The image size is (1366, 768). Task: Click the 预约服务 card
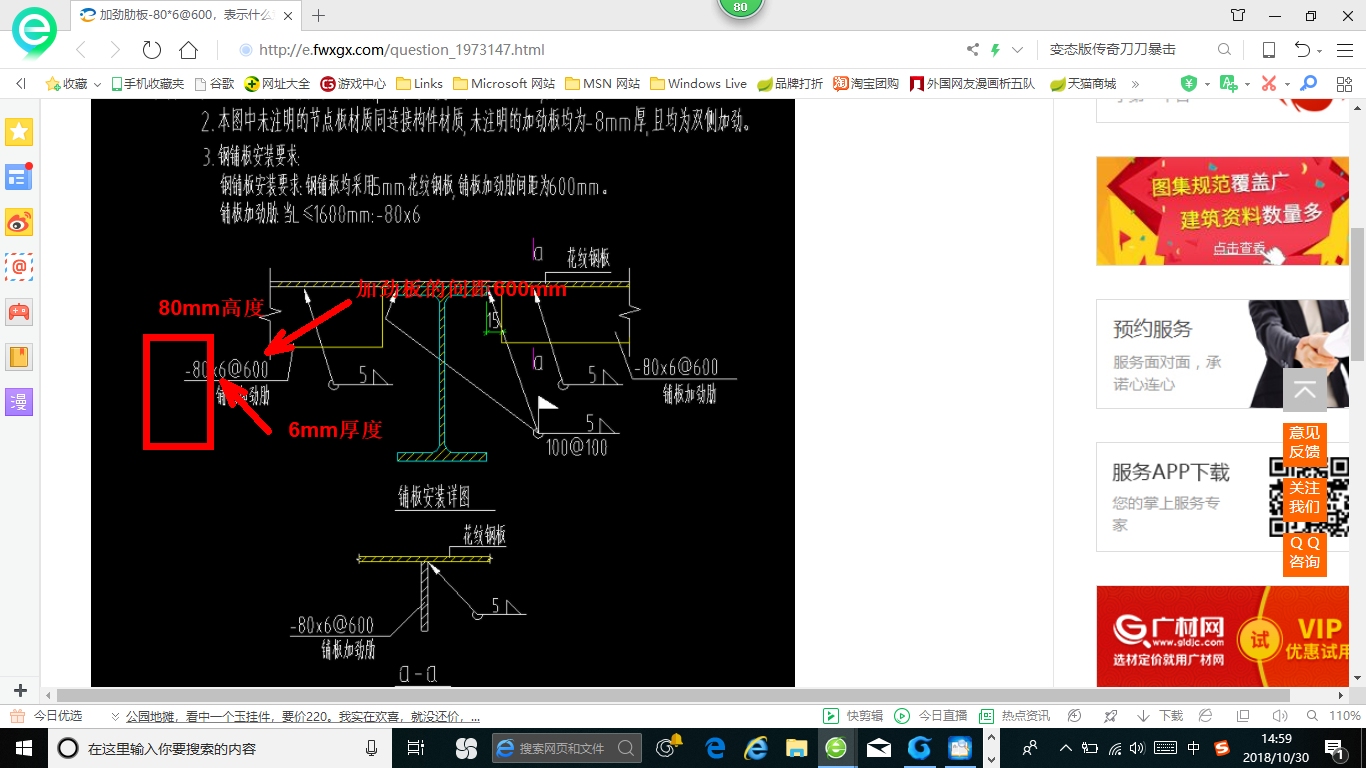[1222, 354]
